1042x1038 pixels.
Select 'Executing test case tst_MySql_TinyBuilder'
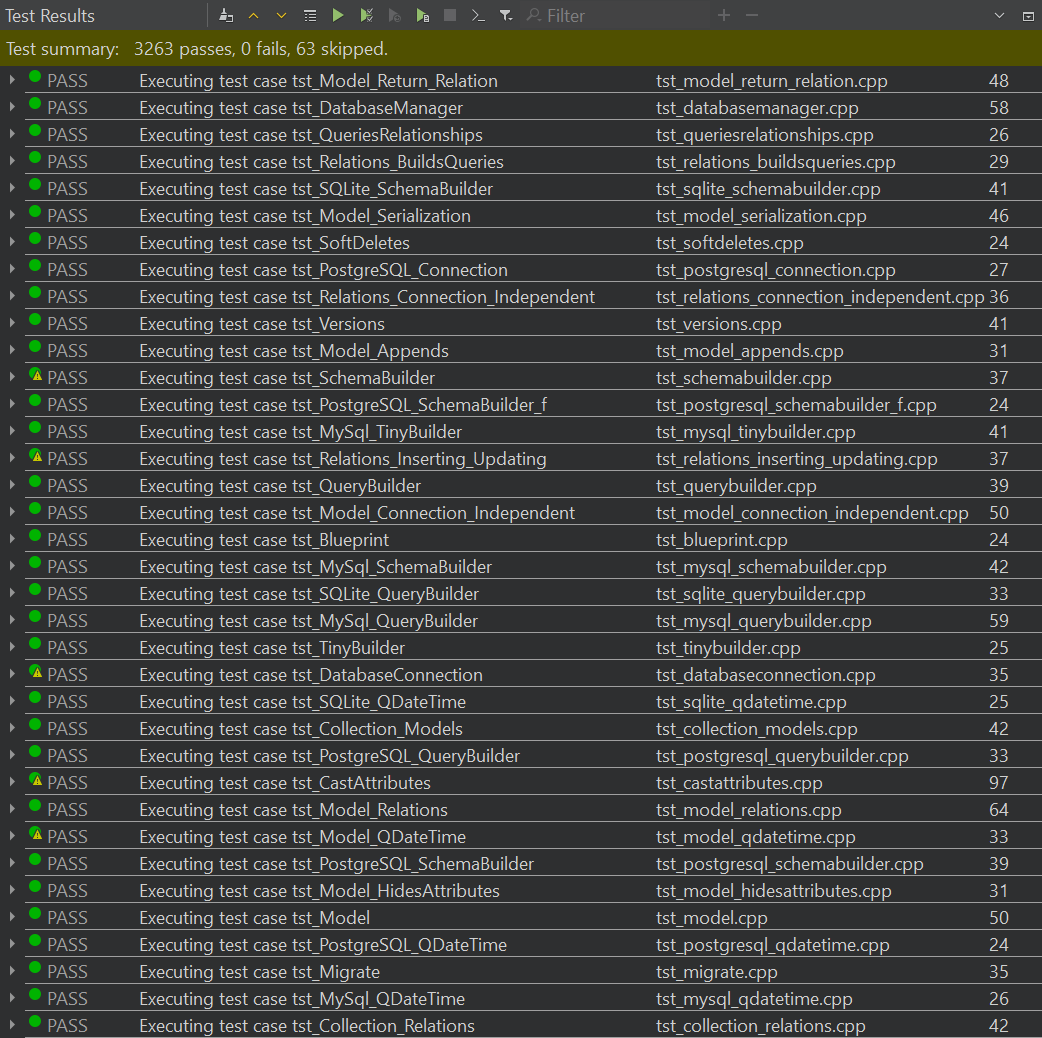[x=300, y=432]
